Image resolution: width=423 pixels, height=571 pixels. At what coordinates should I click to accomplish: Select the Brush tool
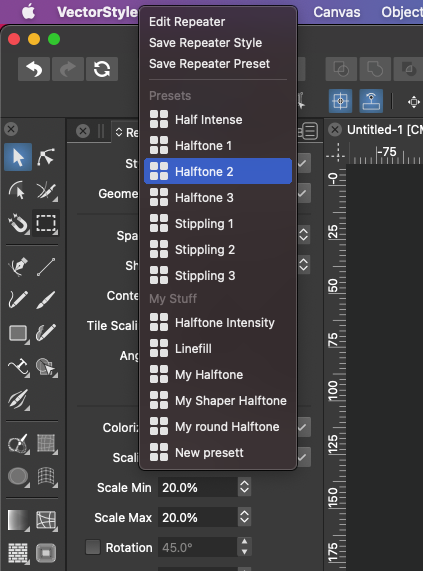click(46, 300)
